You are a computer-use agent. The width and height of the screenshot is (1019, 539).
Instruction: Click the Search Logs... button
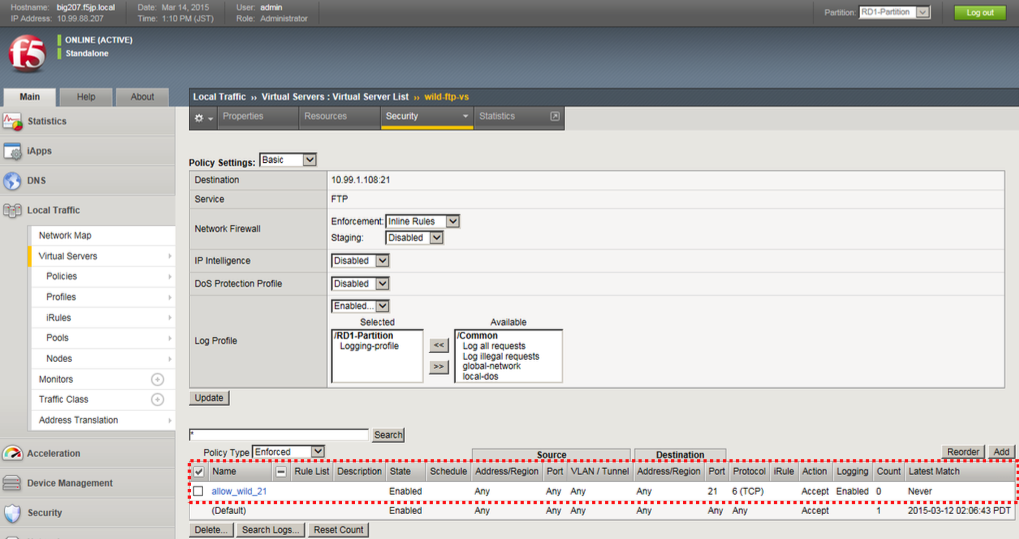pos(270,530)
